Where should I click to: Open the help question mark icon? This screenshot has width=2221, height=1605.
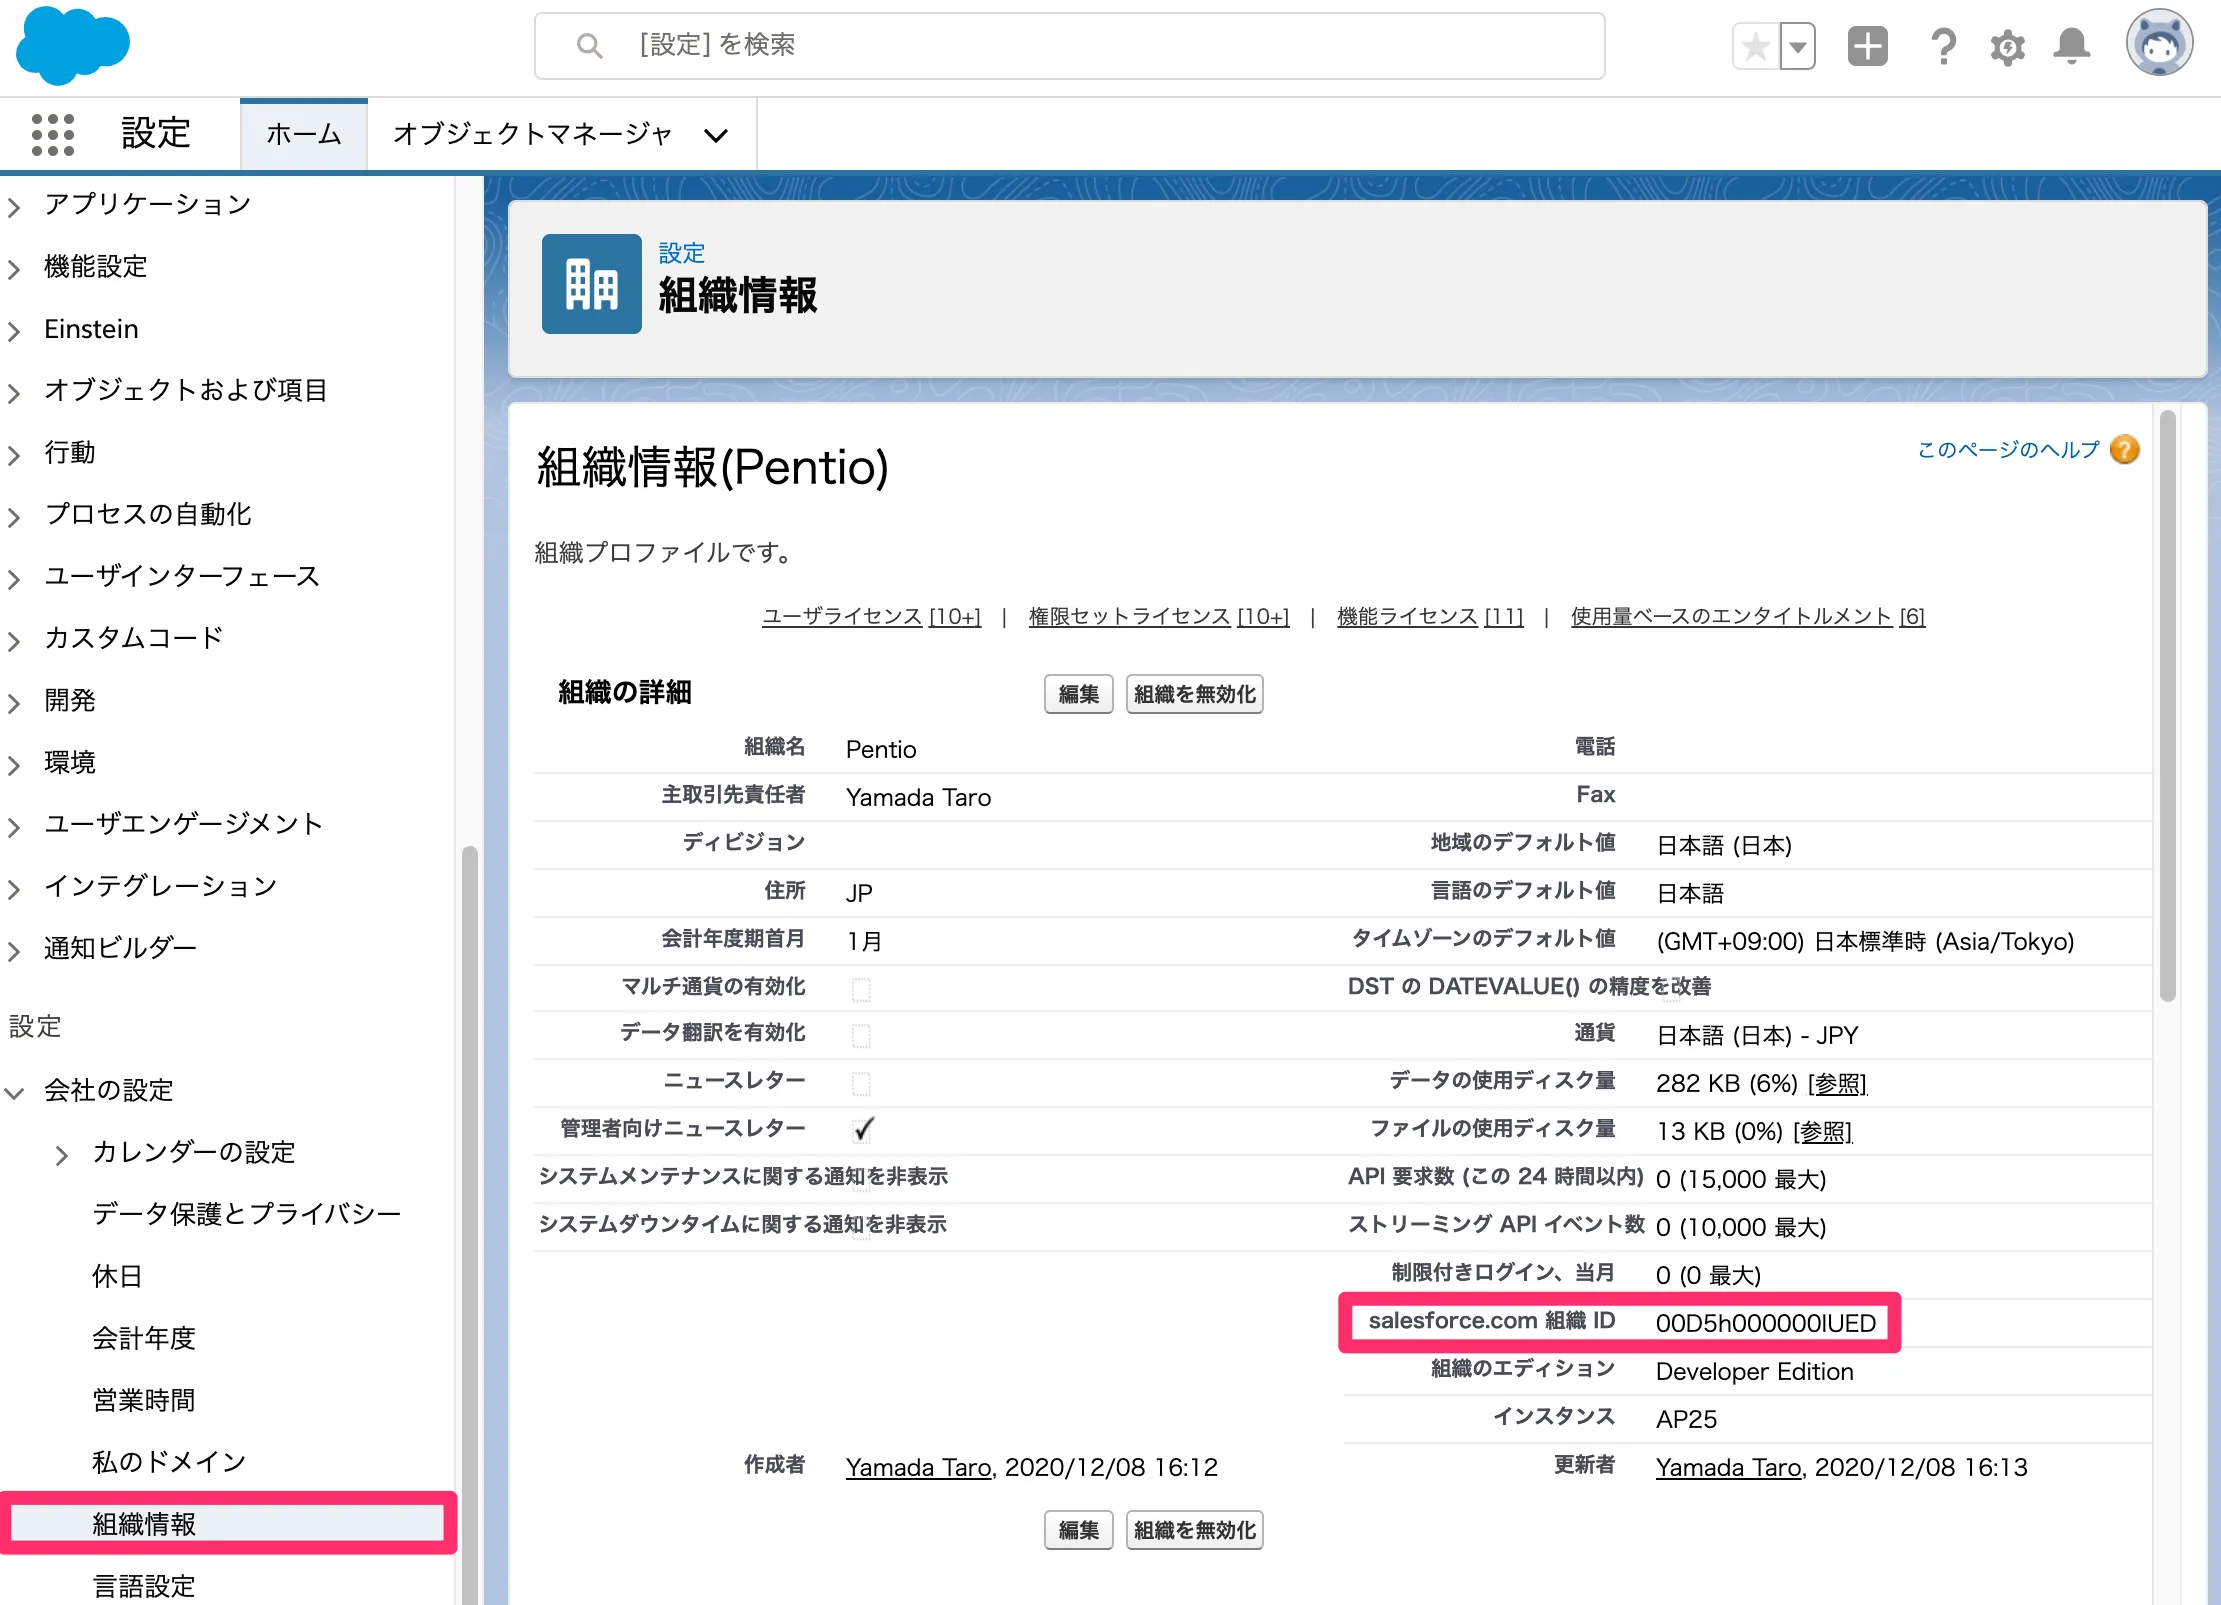[x=1942, y=47]
